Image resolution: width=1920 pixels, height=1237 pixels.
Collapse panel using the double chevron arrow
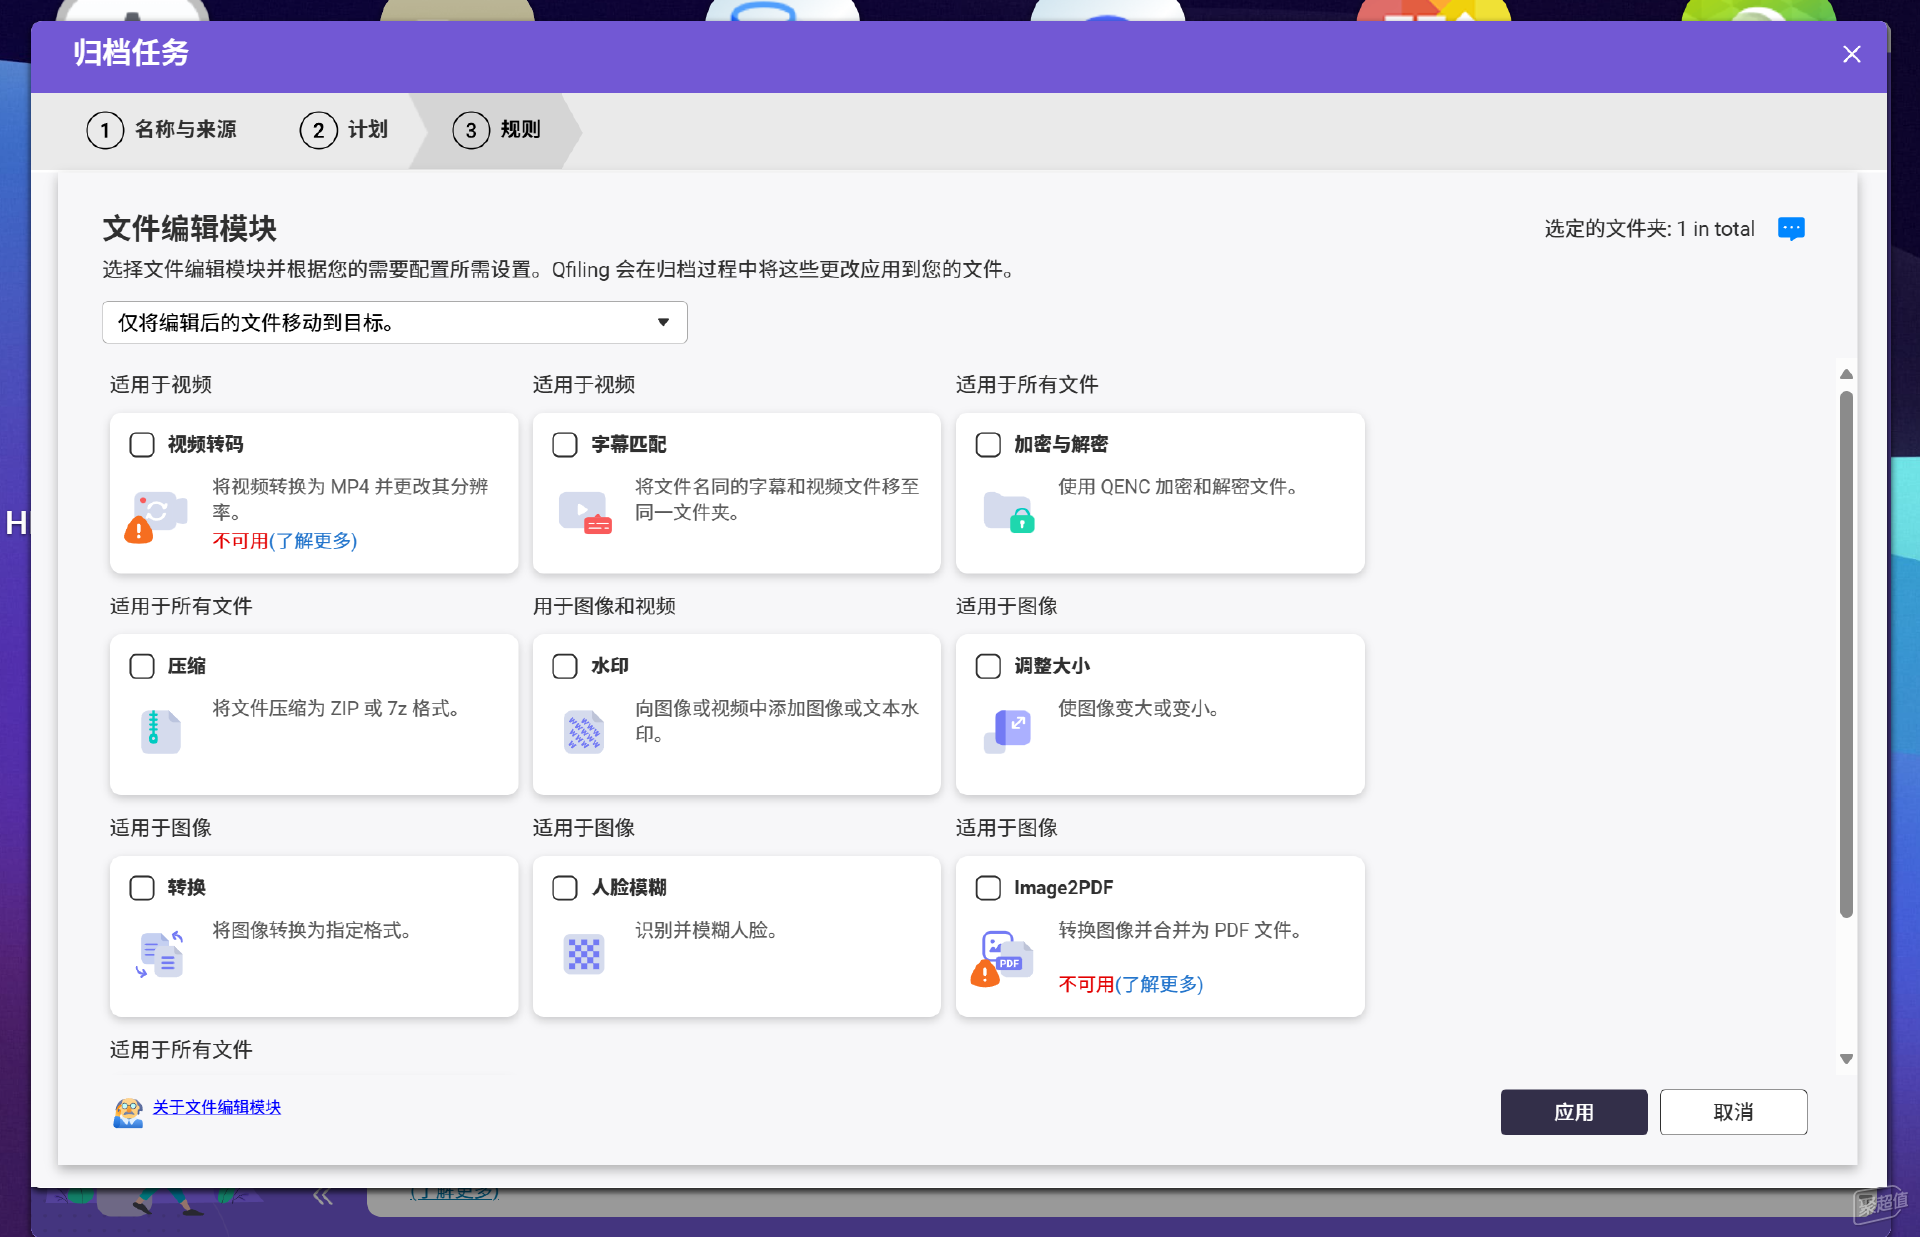coord(322,1196)
